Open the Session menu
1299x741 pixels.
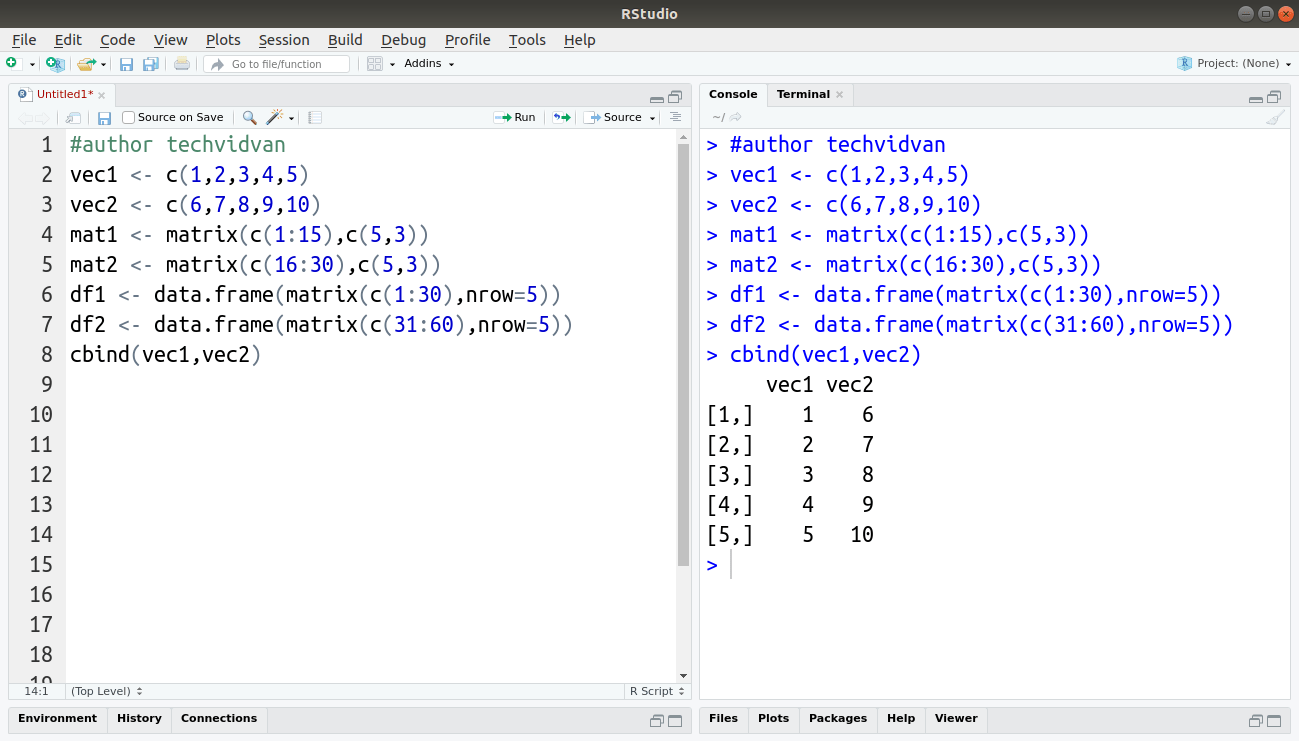(284, 40)
